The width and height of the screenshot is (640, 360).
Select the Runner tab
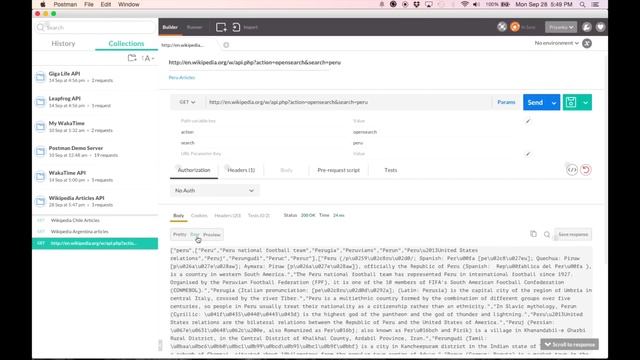(x=194, y=27)
